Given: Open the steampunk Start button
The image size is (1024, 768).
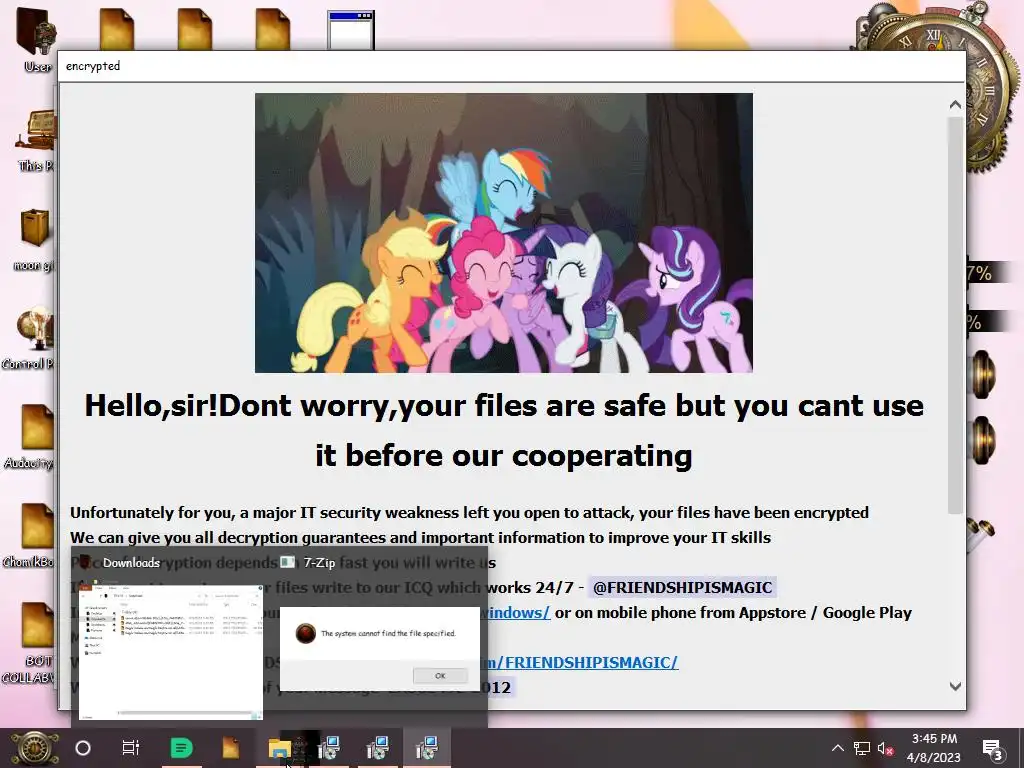Looking at the screenshot, I should pyautogui.click(x=37, y=748).
